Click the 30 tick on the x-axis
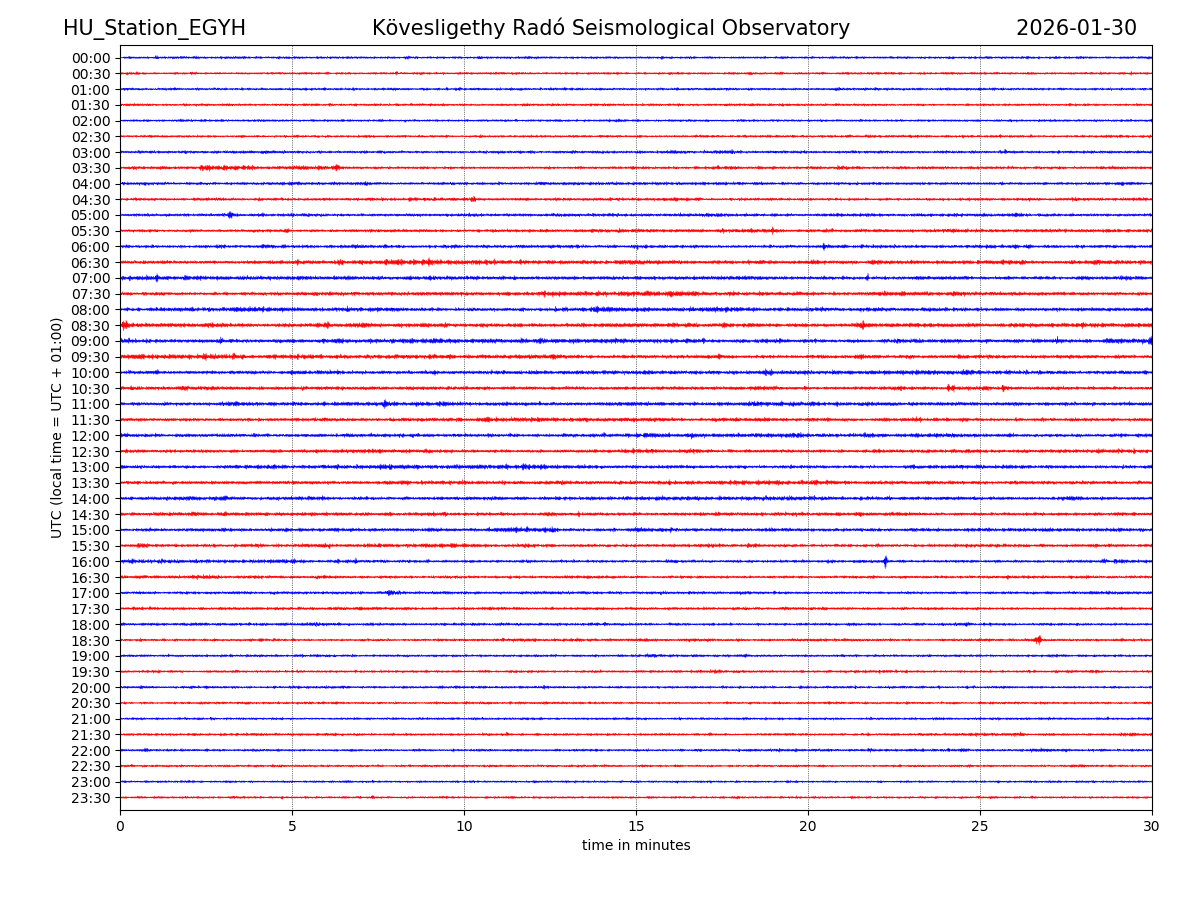 pyautogui.click(x=1152, y=827)
